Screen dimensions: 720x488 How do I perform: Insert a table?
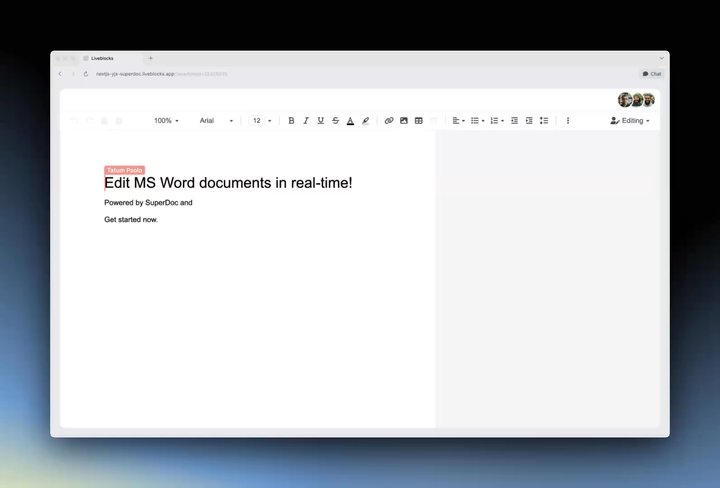(419, 121)
